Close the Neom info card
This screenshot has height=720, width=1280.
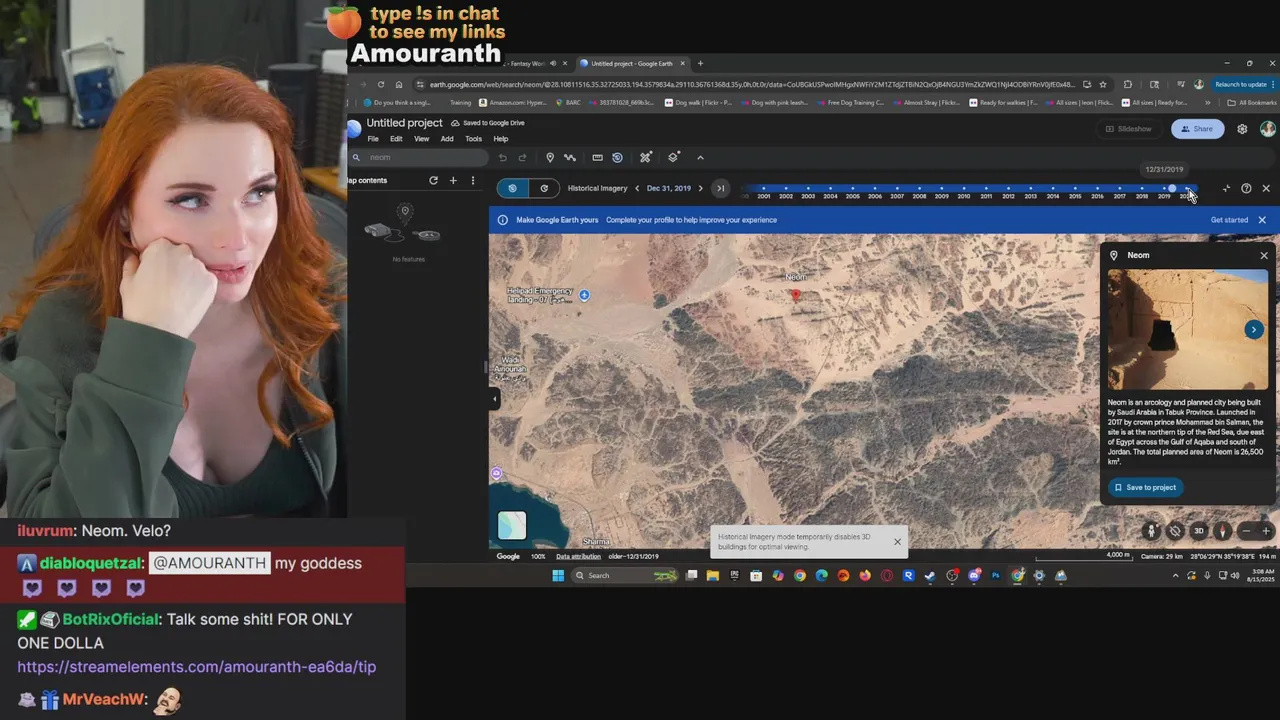(1264, 256)
